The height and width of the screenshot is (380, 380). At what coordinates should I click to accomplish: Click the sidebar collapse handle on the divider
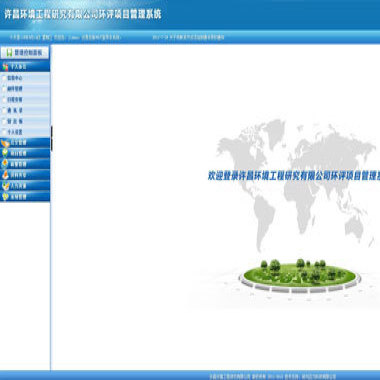(51, 138)
